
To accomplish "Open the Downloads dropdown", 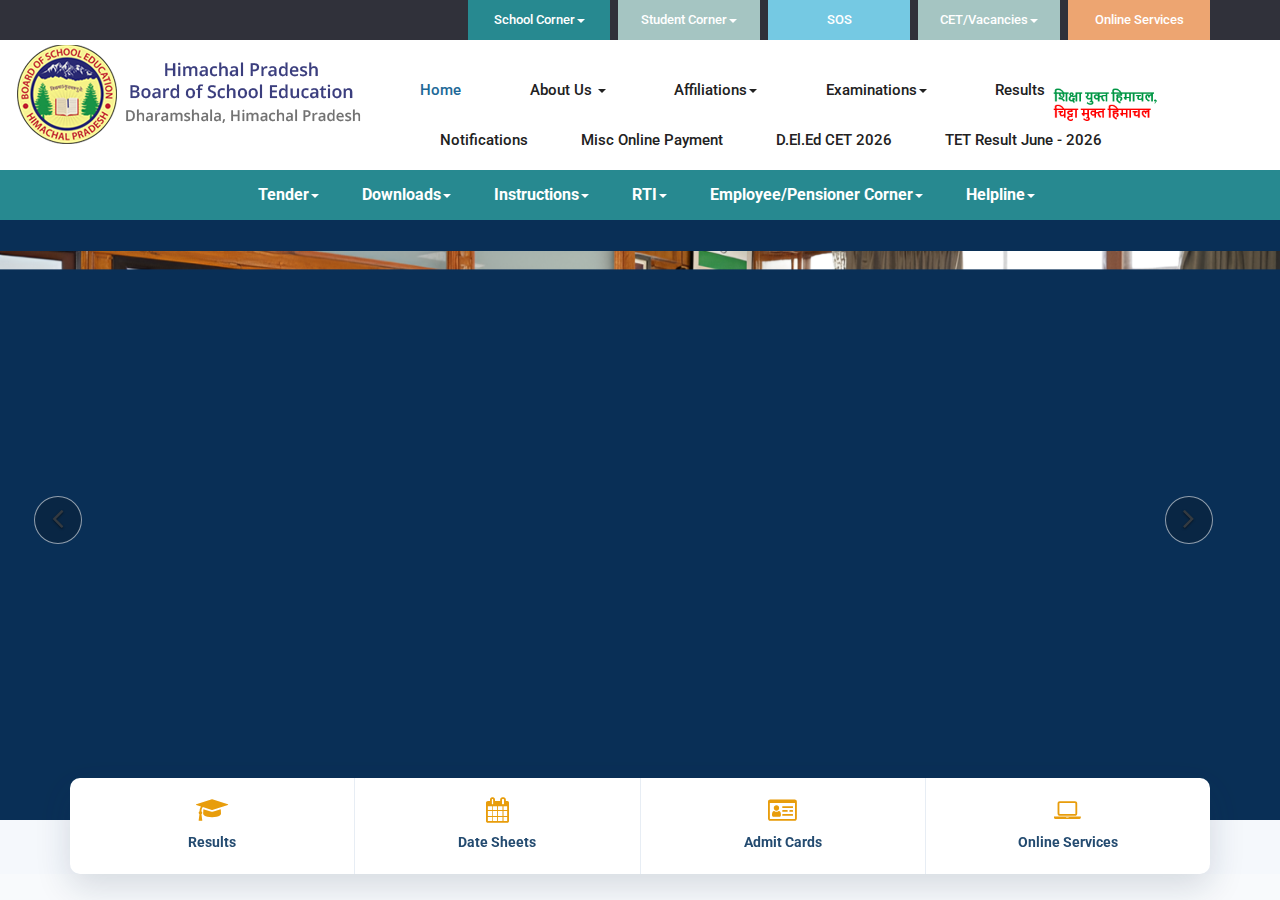I will coord(406,195).
